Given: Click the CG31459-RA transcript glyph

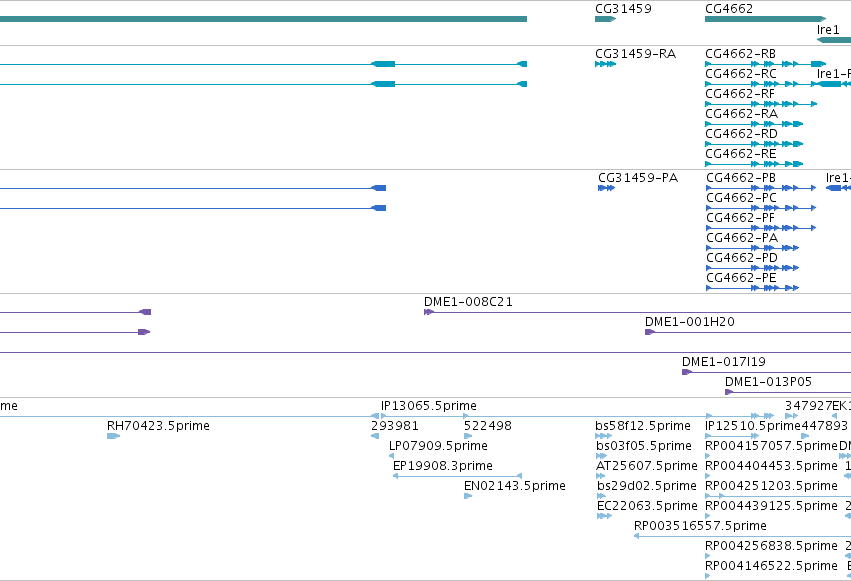Looking at the screenshot, I should pyautogui.click(x=605, y=64).
